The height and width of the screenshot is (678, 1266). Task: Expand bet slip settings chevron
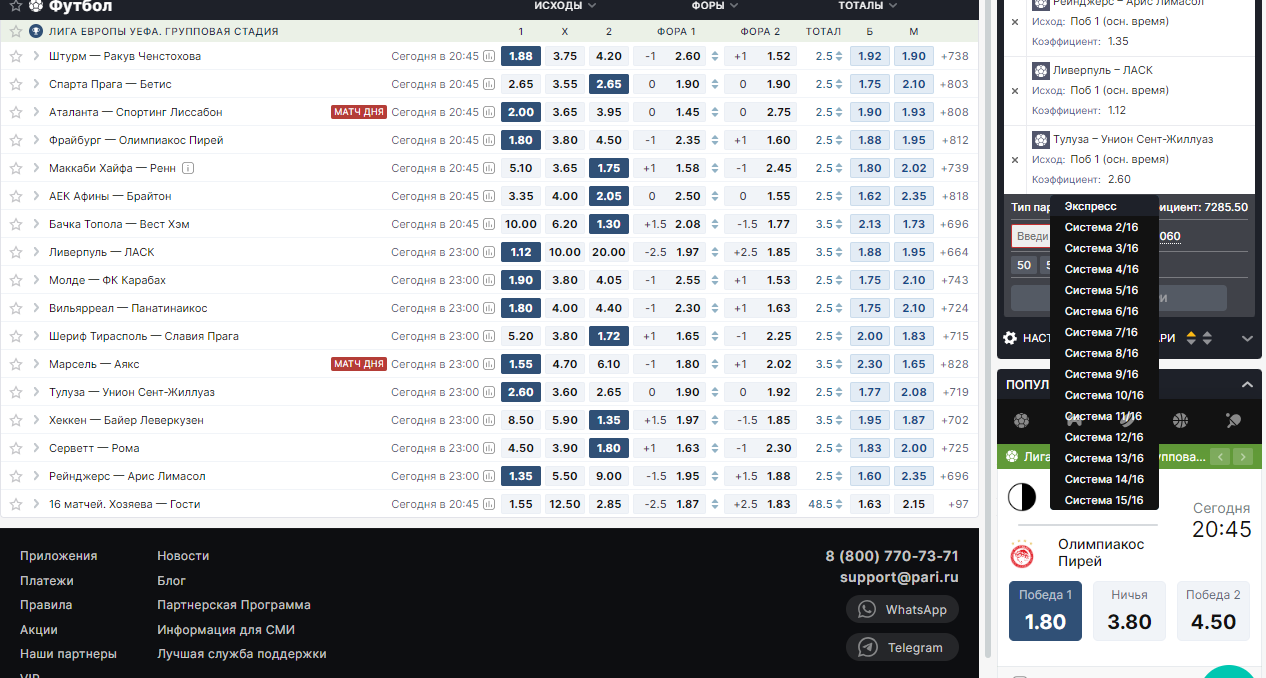pyautogui.click(x=1247, y=338)
